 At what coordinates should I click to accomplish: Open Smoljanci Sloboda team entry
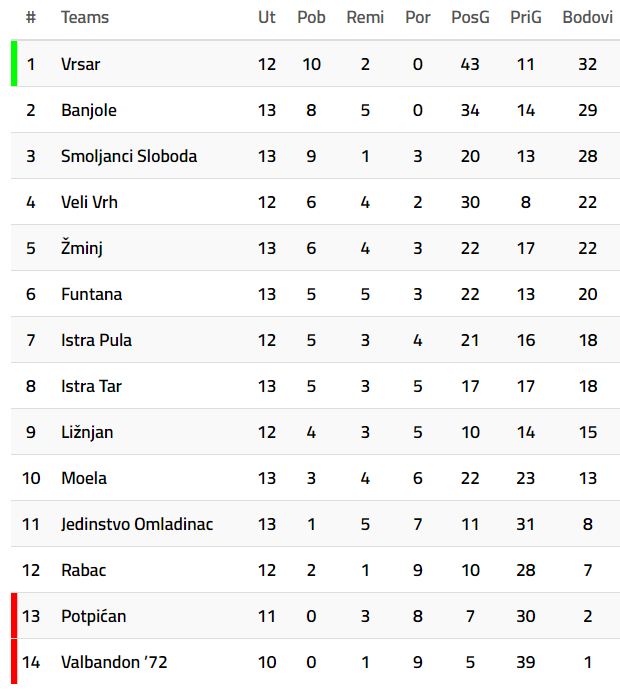(x=128, y=156)
